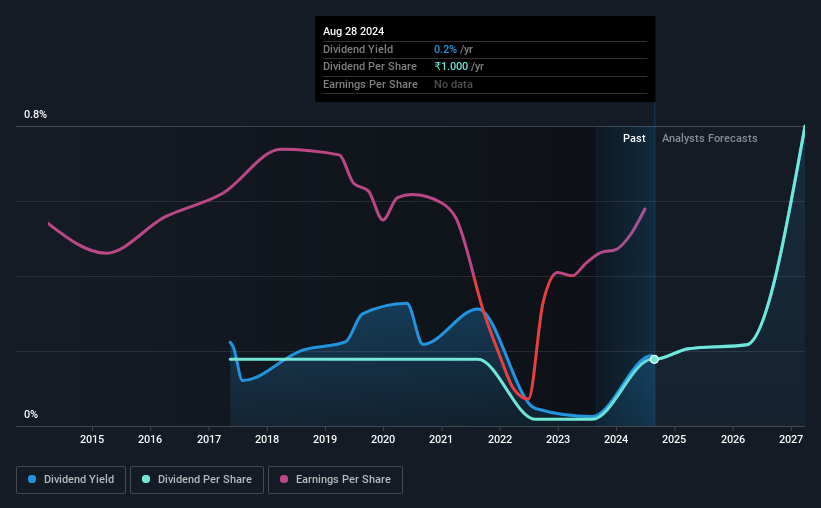Click the 2022 x-axis year label
821x508 pixels.
(500, 440)
